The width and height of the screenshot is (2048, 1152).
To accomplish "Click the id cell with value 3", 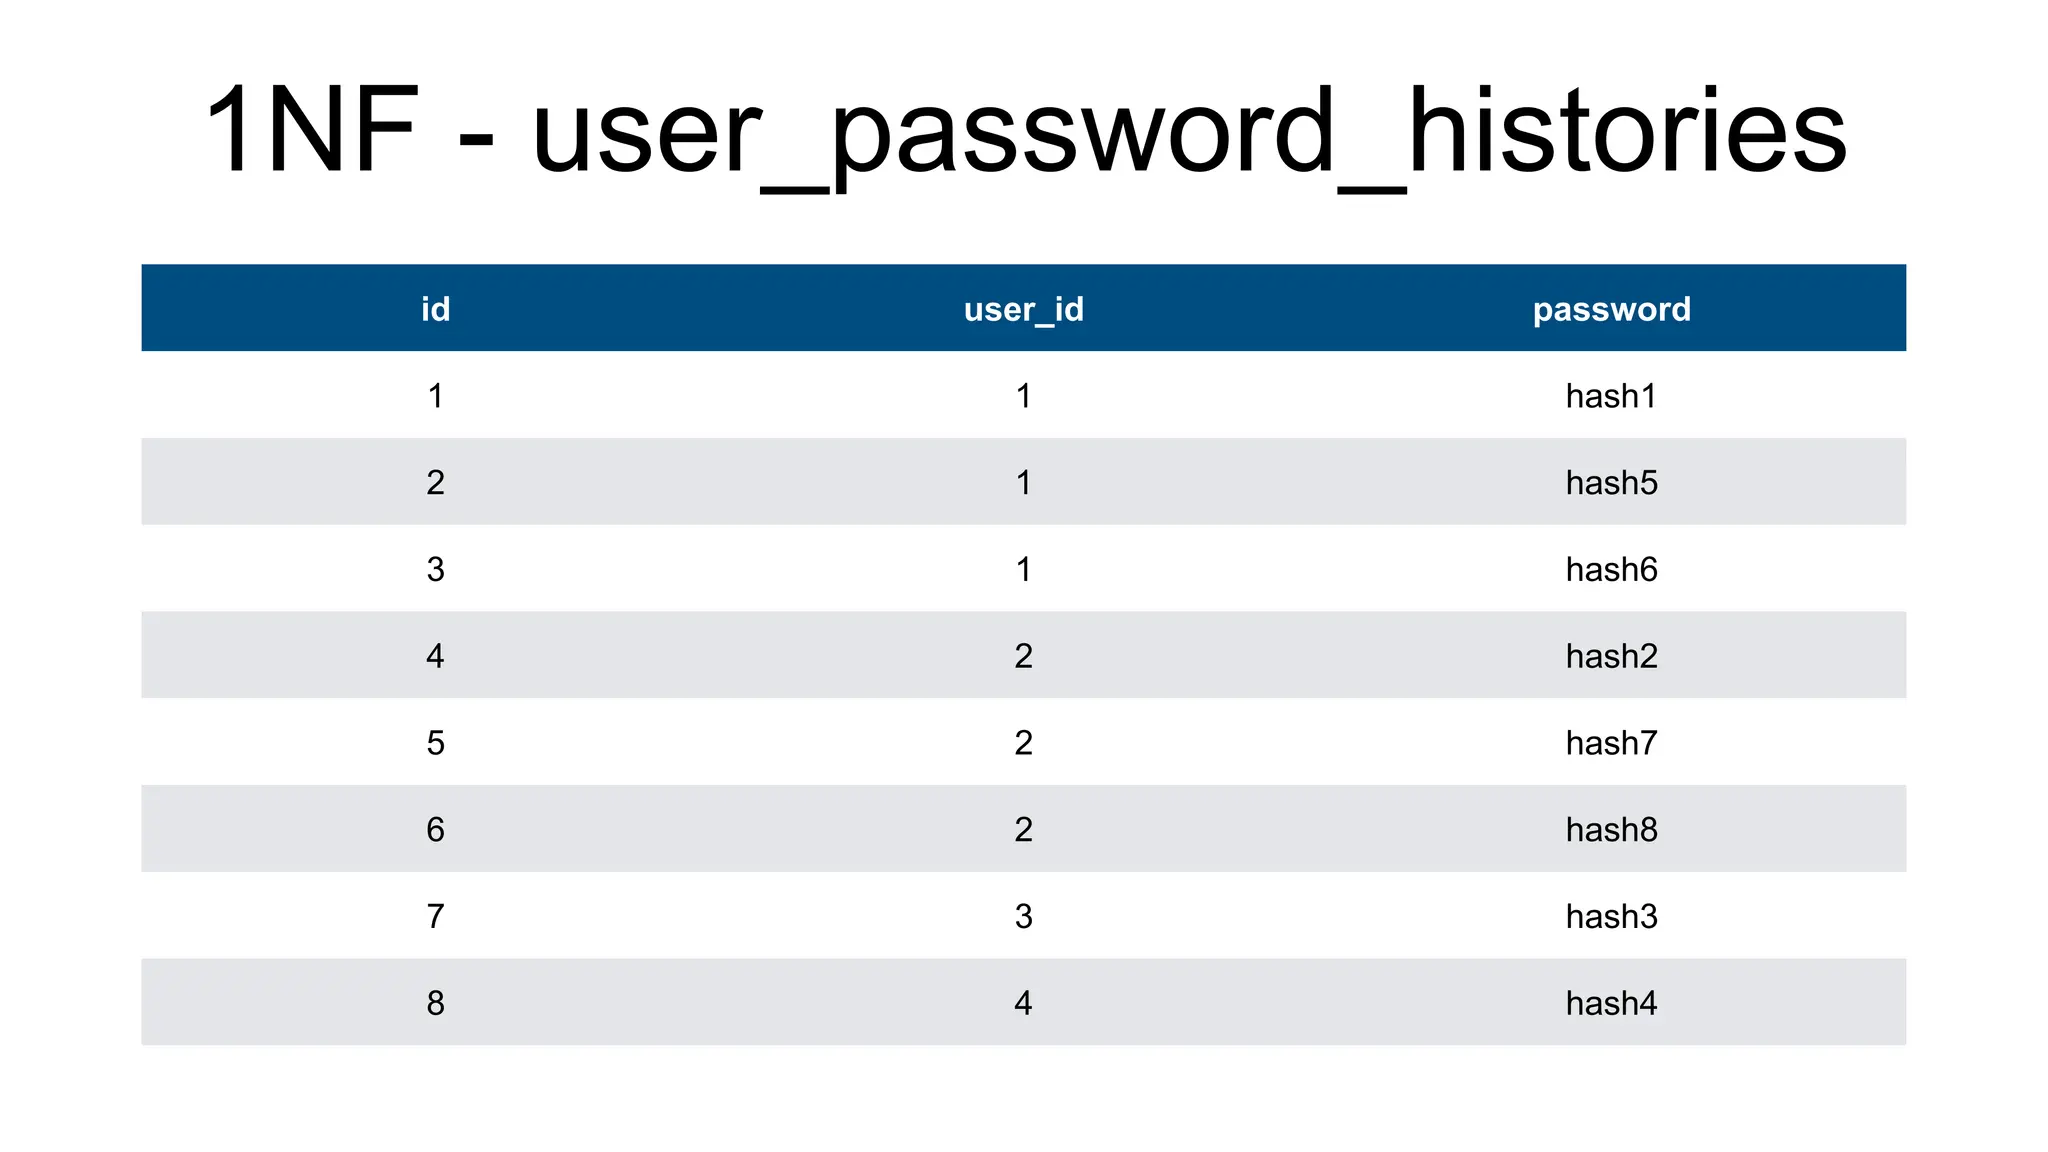I will pyautogui.click(x=435, y=569).
